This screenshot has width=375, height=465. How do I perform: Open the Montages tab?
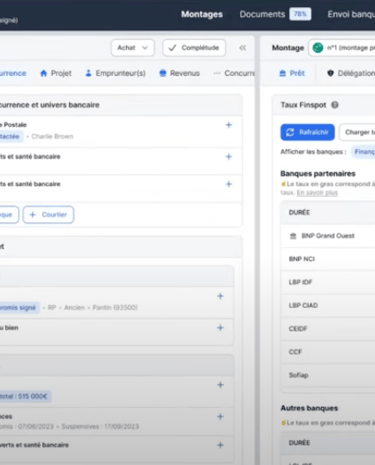pyautogui.click(x=202, y=14)
